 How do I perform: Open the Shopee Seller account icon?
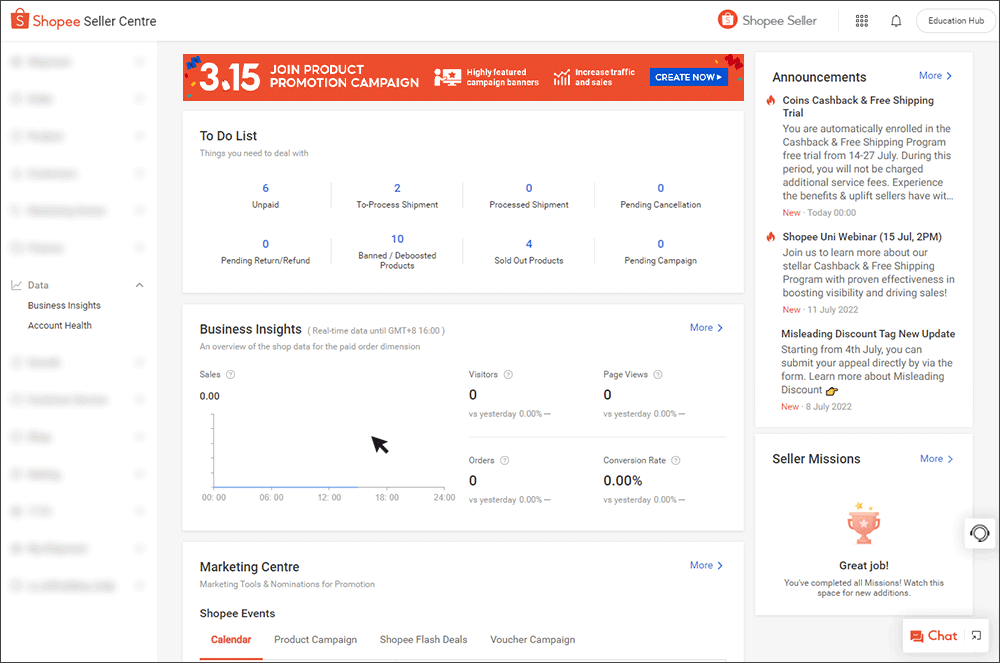pyautogui.click(x=727, y=20)
